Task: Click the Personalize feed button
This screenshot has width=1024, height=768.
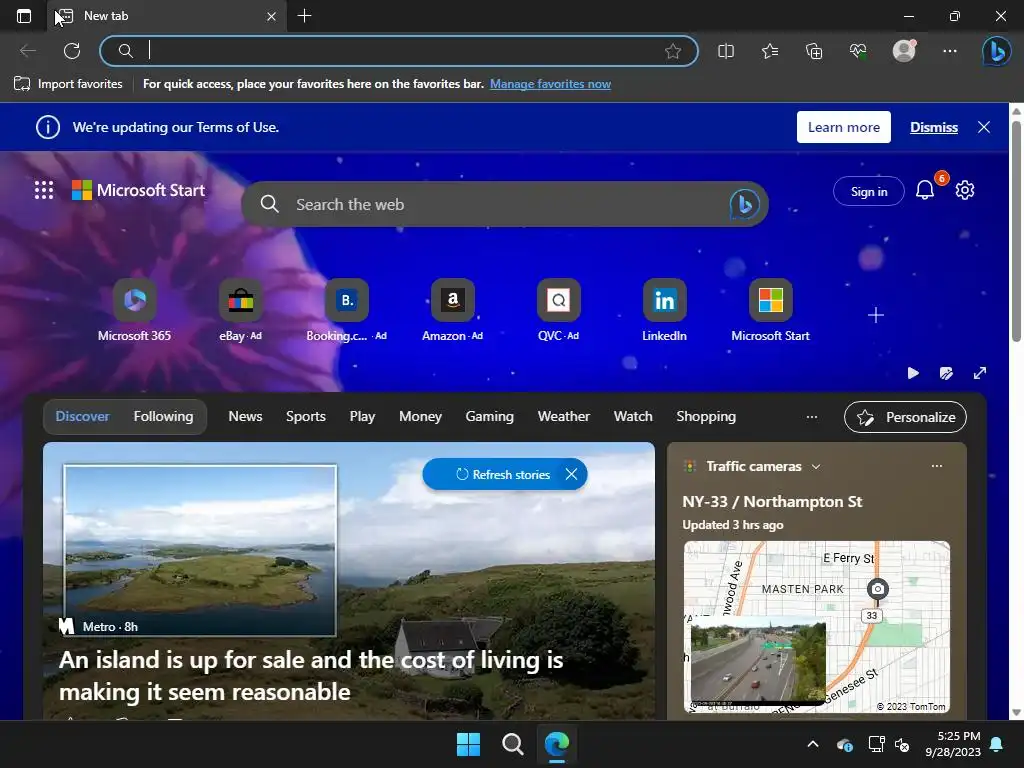Action: [x=905, y=417]
